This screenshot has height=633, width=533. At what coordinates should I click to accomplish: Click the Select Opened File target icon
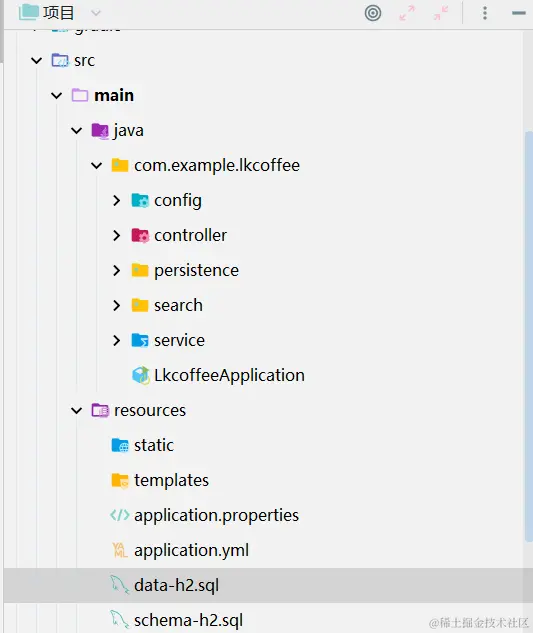pos(373,13)
